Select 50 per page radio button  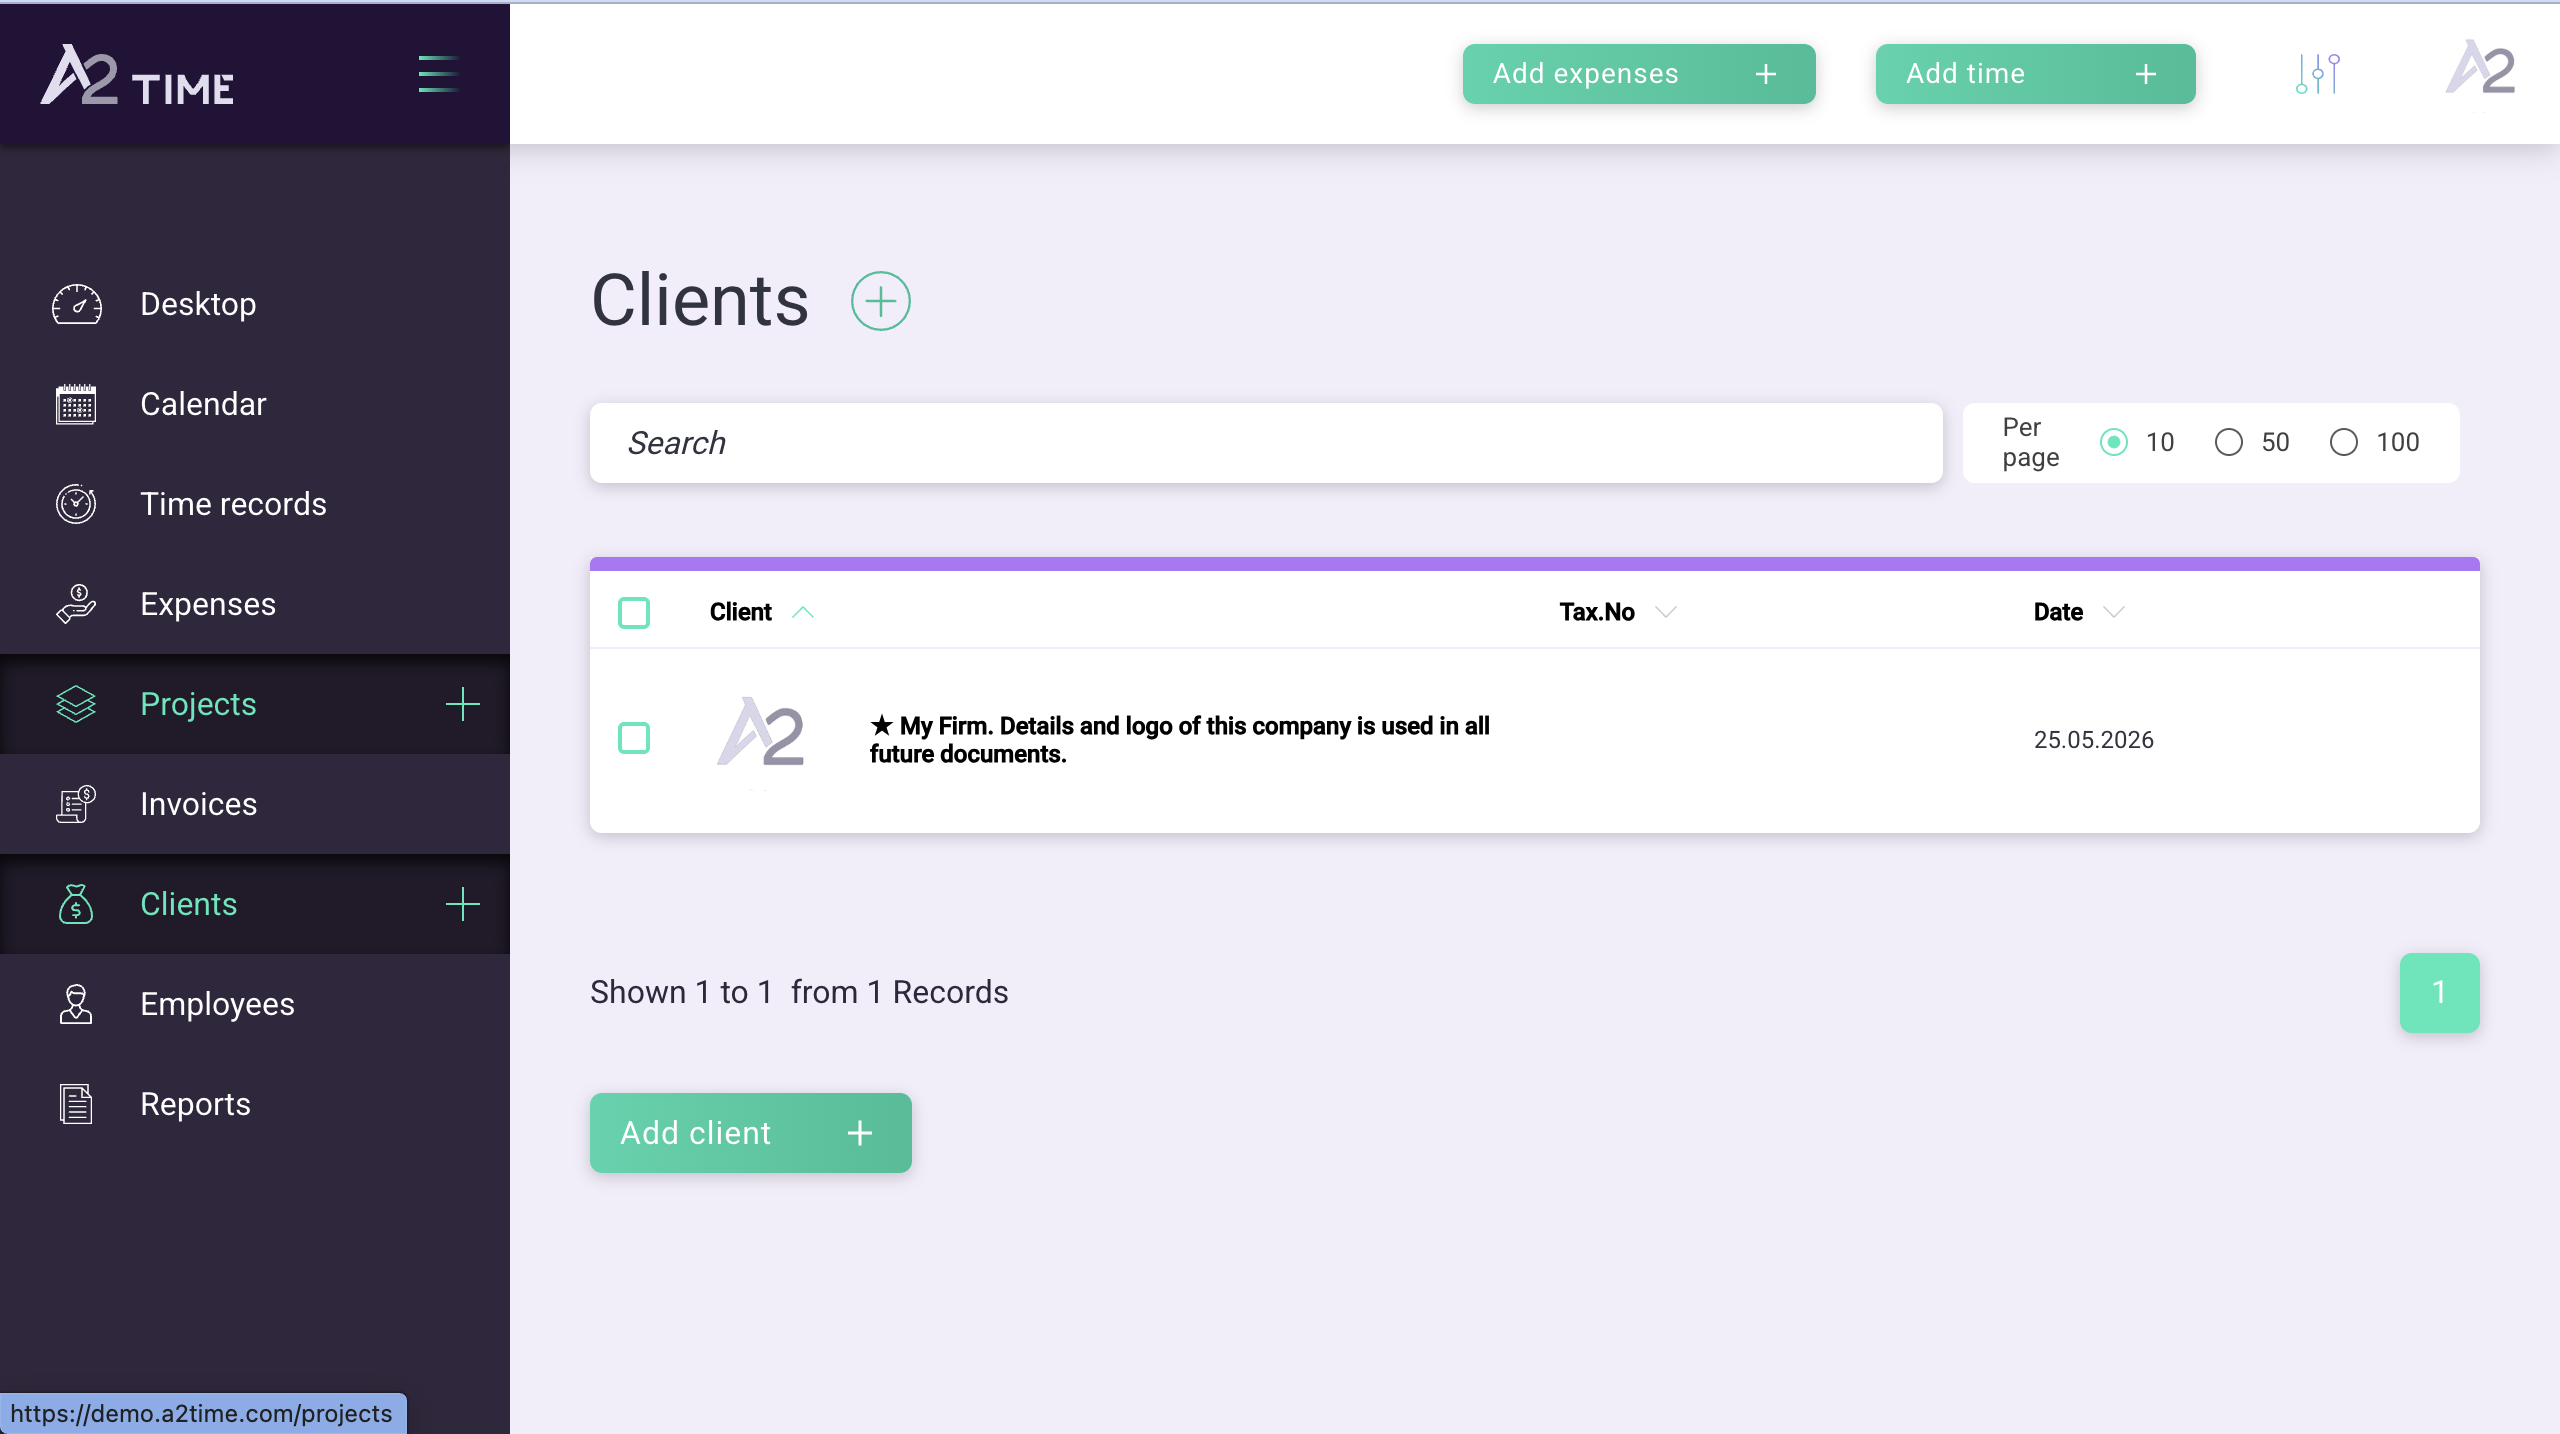[2228, 442]
